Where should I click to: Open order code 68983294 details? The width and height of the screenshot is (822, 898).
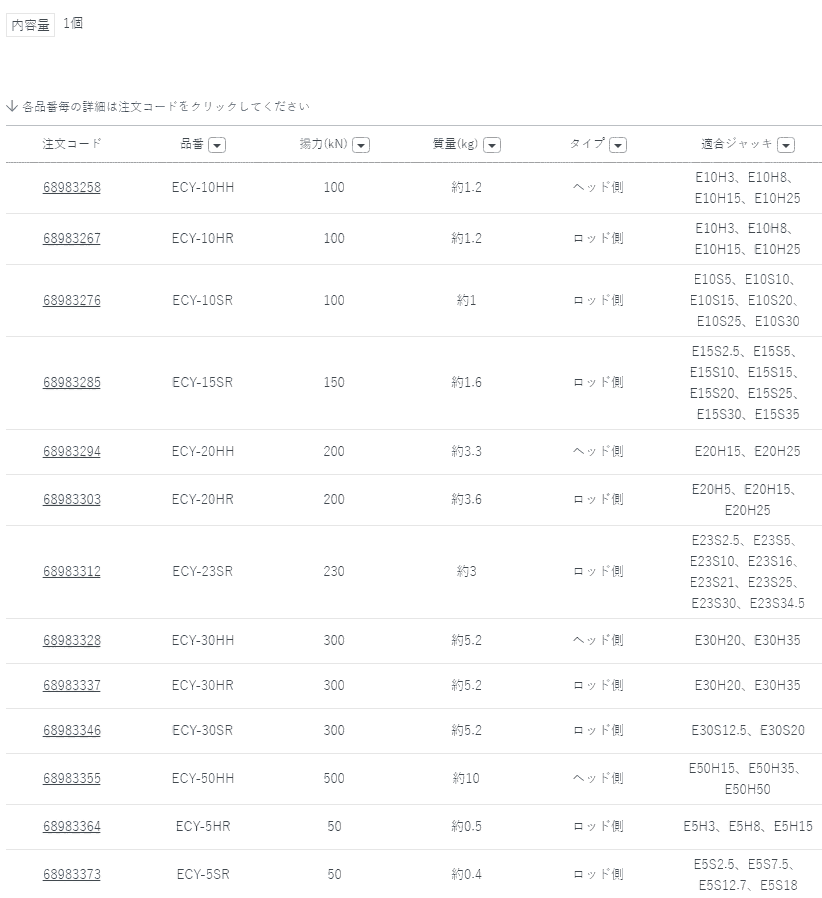(72, 452)
